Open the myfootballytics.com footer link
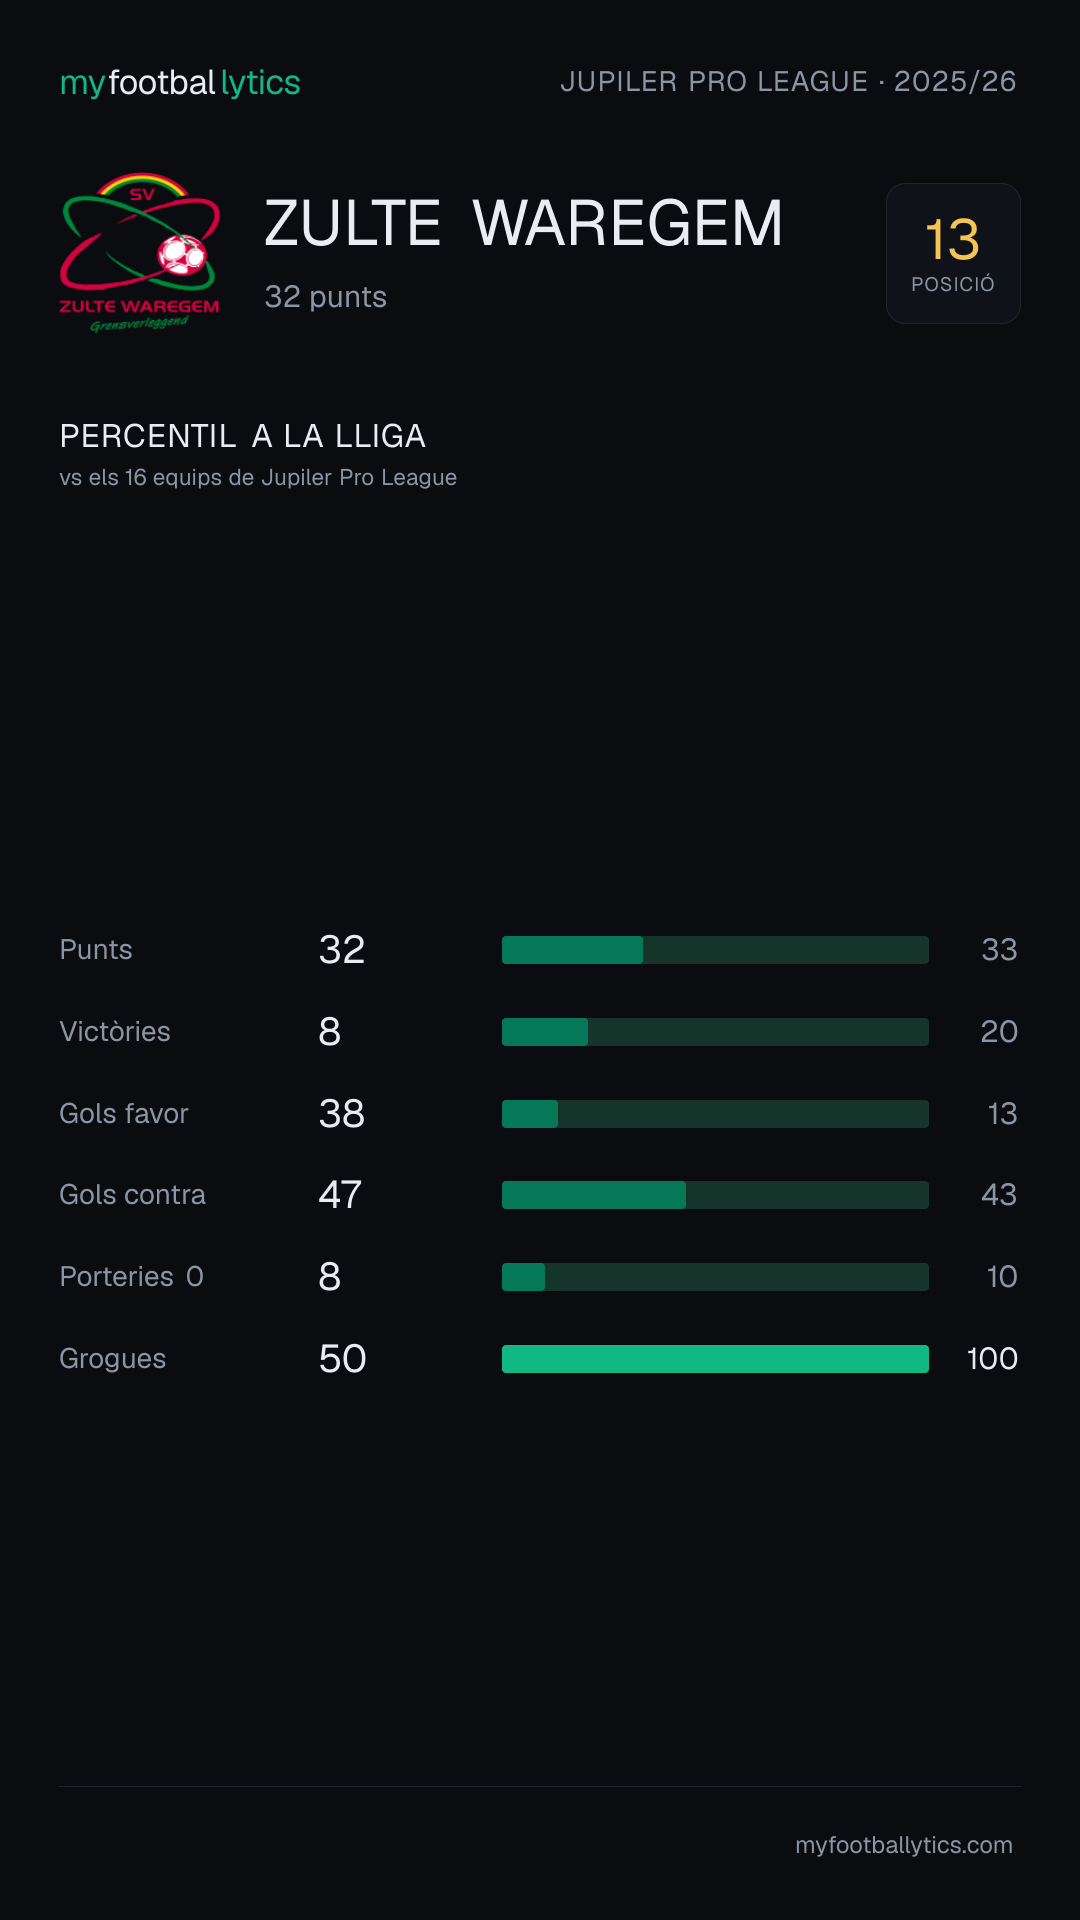1080x1920 pixels. click(x=904, y=1845)
